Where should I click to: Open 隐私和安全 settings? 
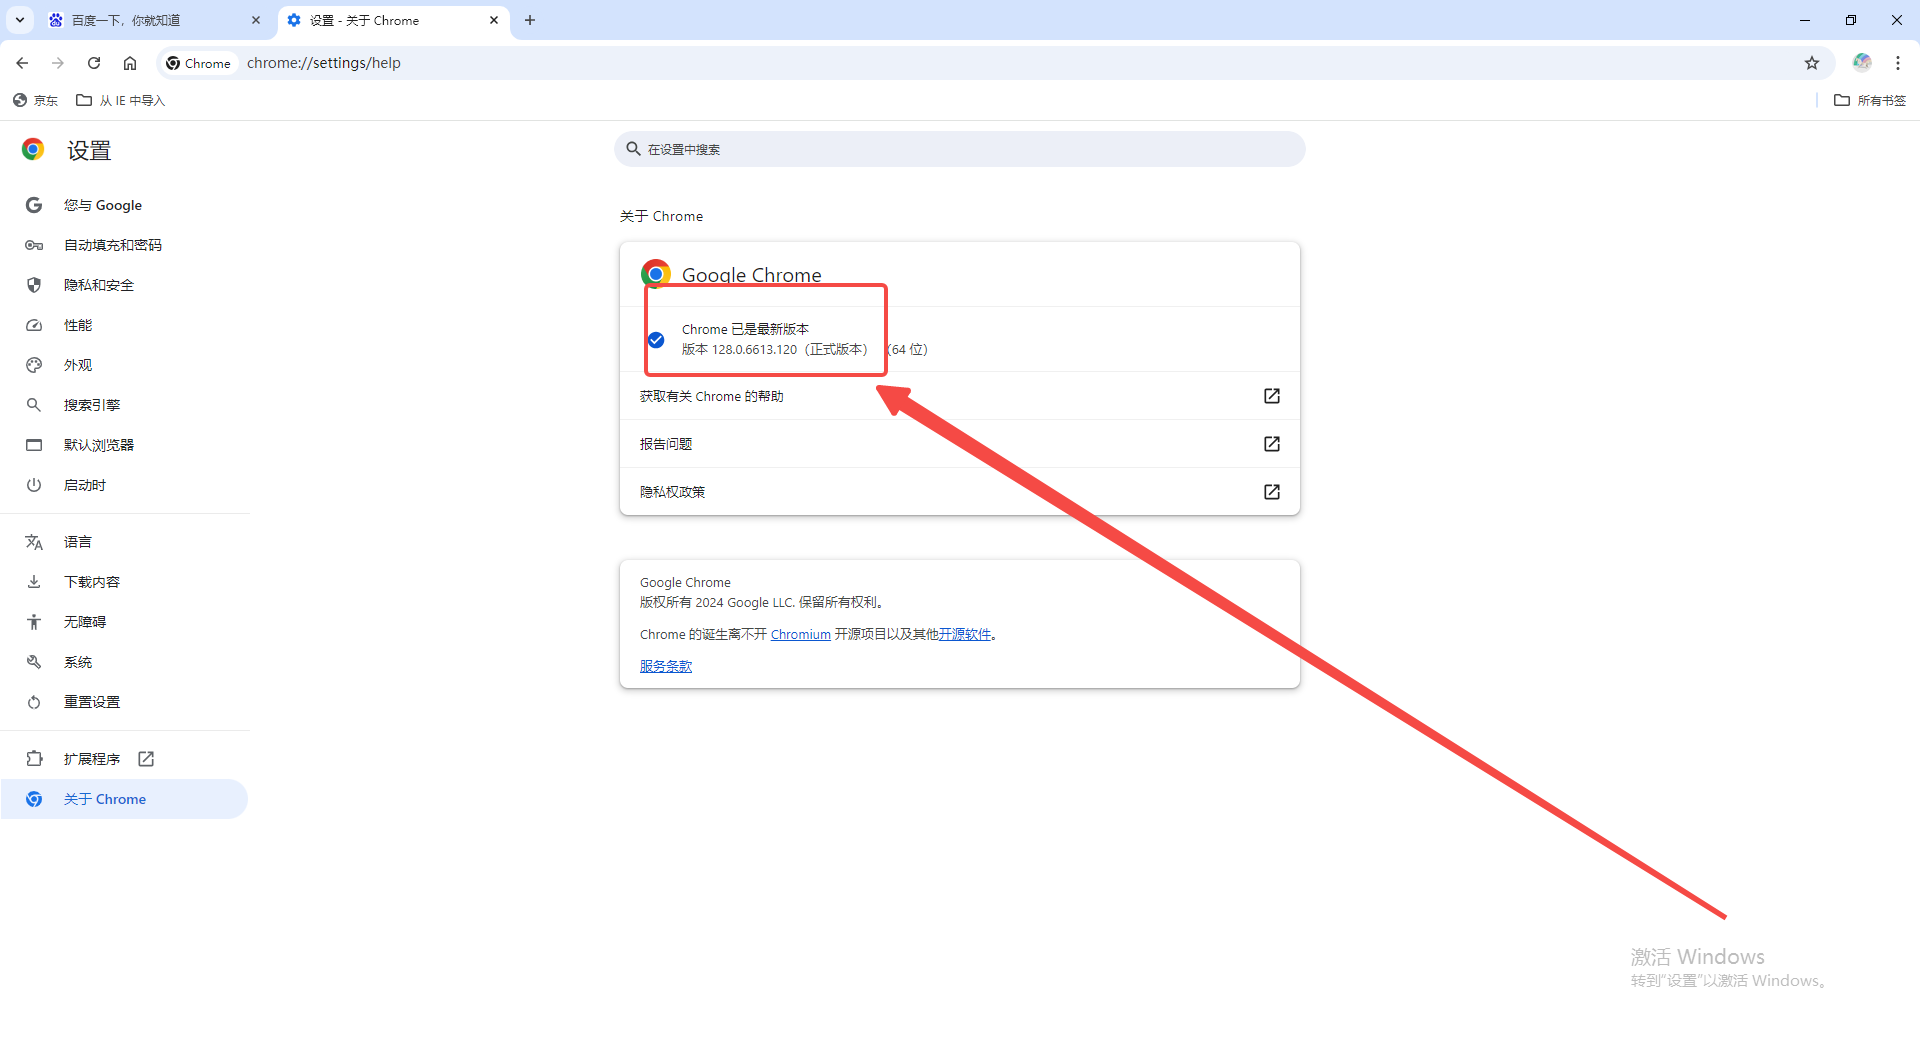[124, 285]
